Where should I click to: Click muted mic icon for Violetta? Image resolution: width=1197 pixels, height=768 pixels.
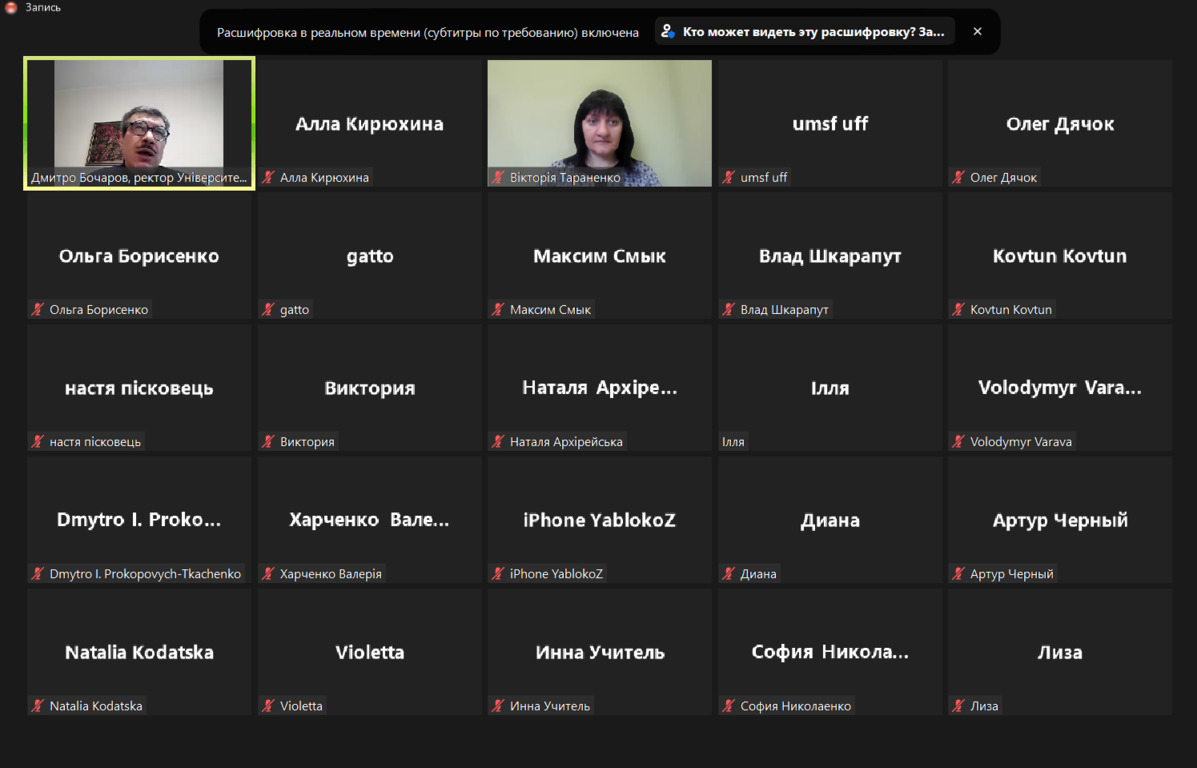pos(268,705)
